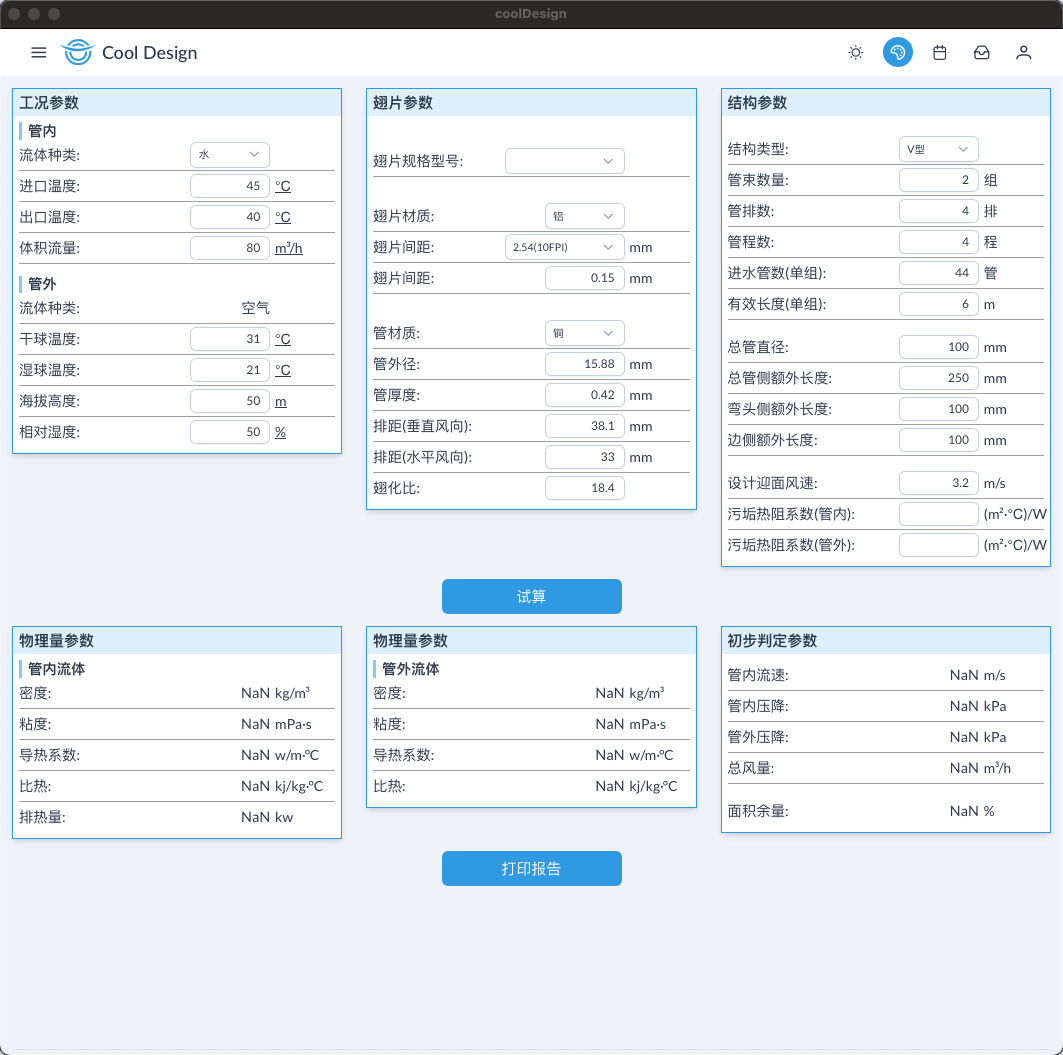Click the 打印报告 button
Screen dimensions: 1063x1055
tap(532, 869)
